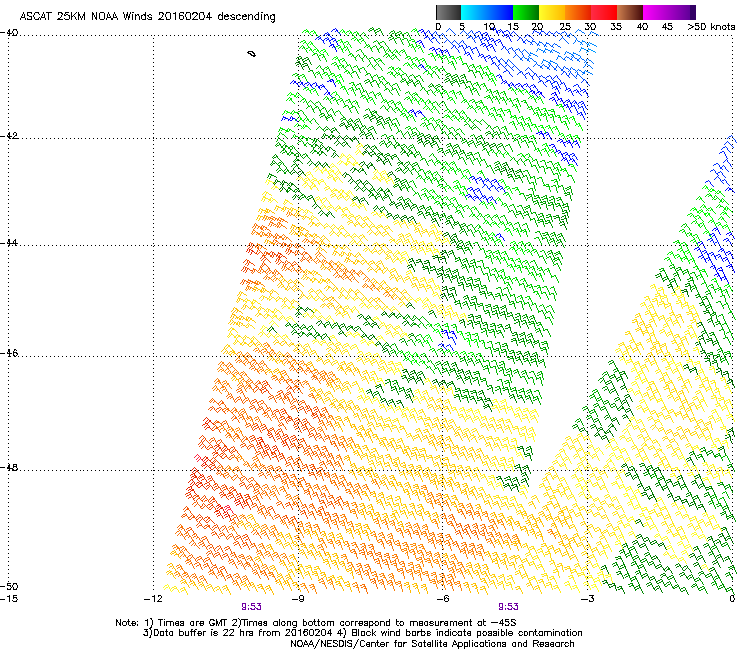The height and width of the screenshot is (650, 740).
Task: Click the -42 latitude axis label
Action: (9, 135)
